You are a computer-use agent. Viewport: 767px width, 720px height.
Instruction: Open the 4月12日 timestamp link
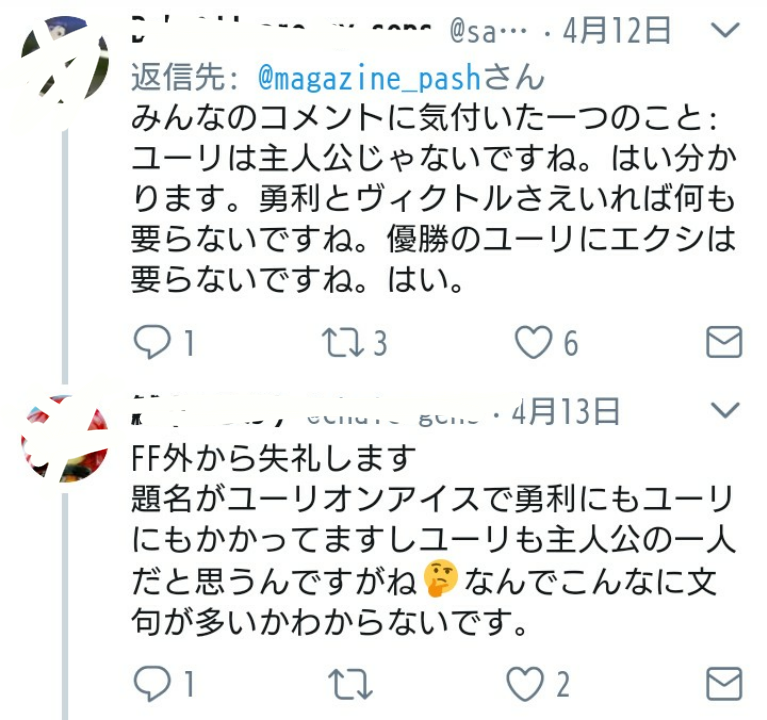(x=616, y=30)
